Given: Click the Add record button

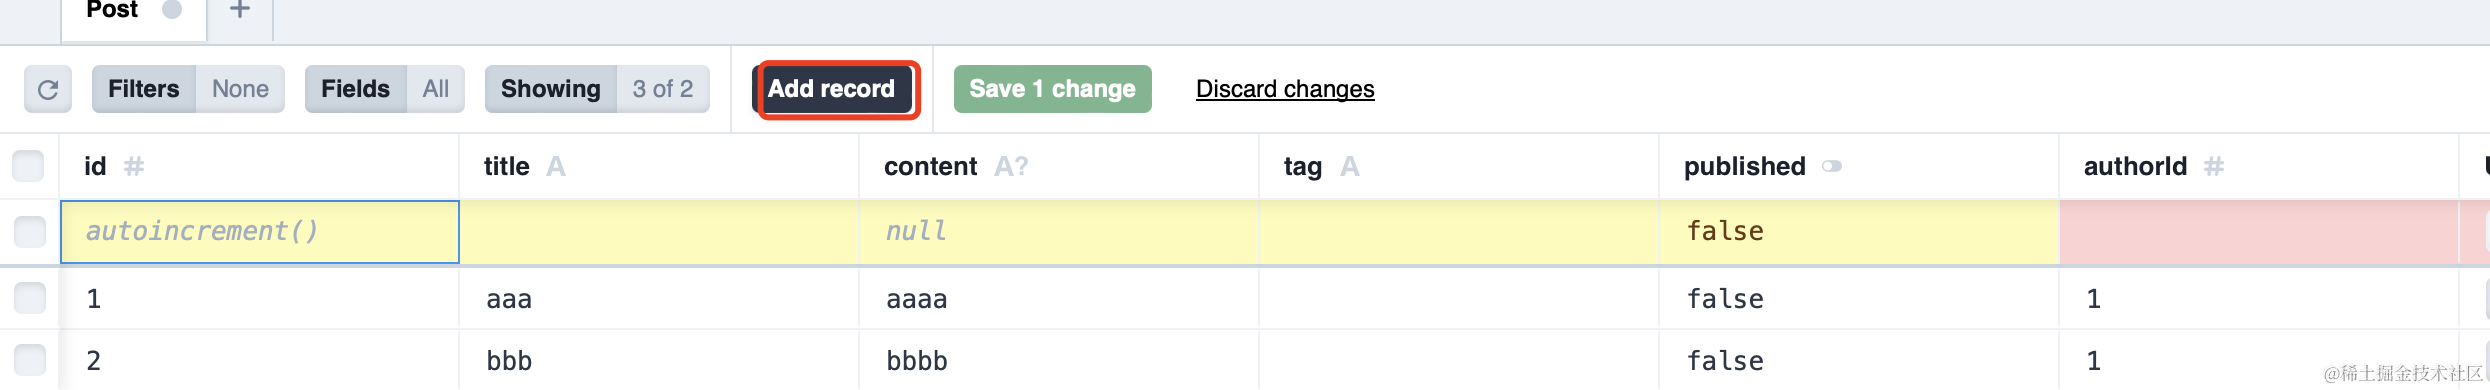Looking at the screenshot, I should [831, 89].
